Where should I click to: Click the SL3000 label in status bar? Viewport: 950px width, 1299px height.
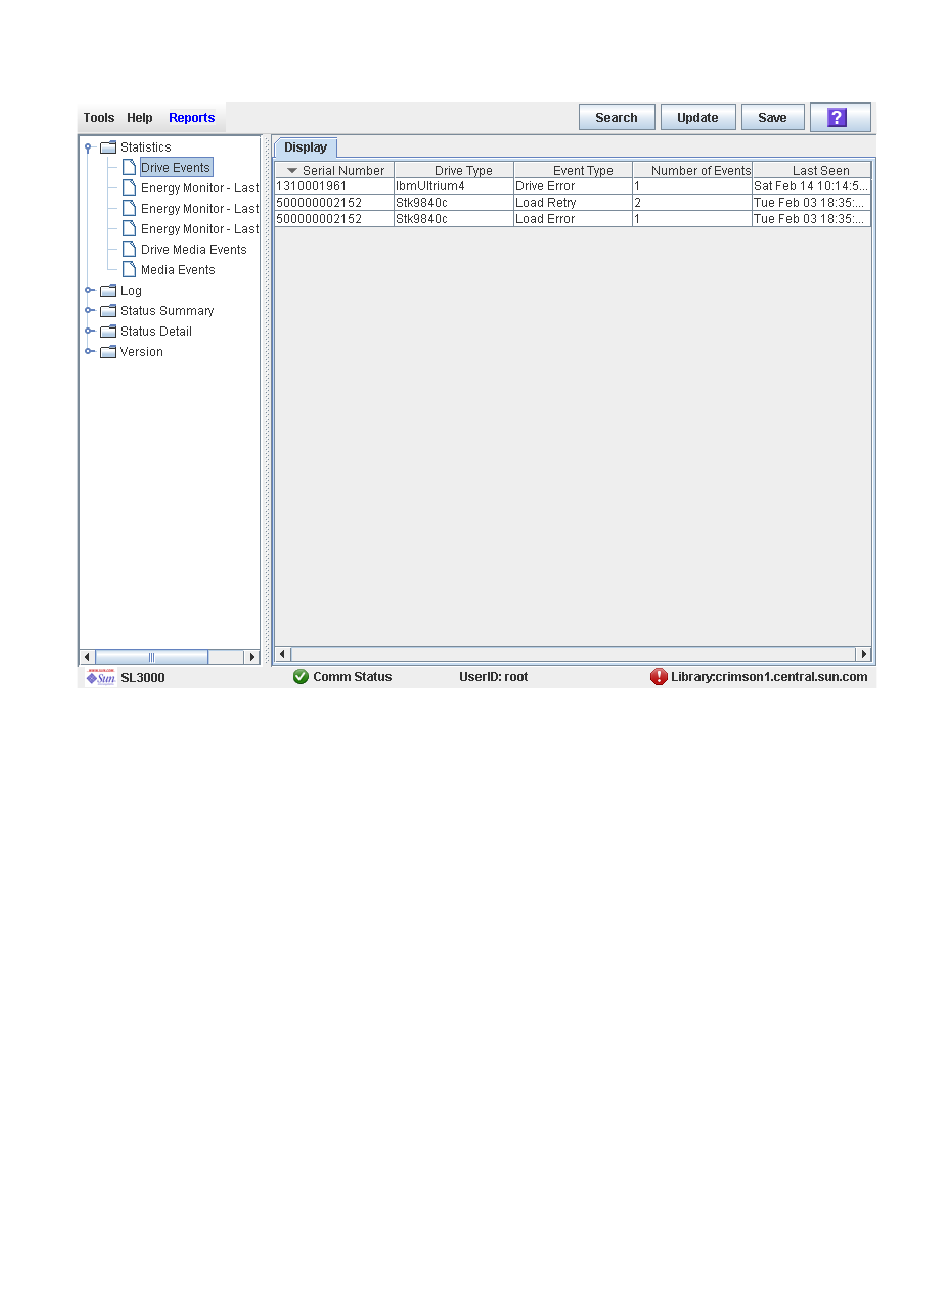[143, 678]
